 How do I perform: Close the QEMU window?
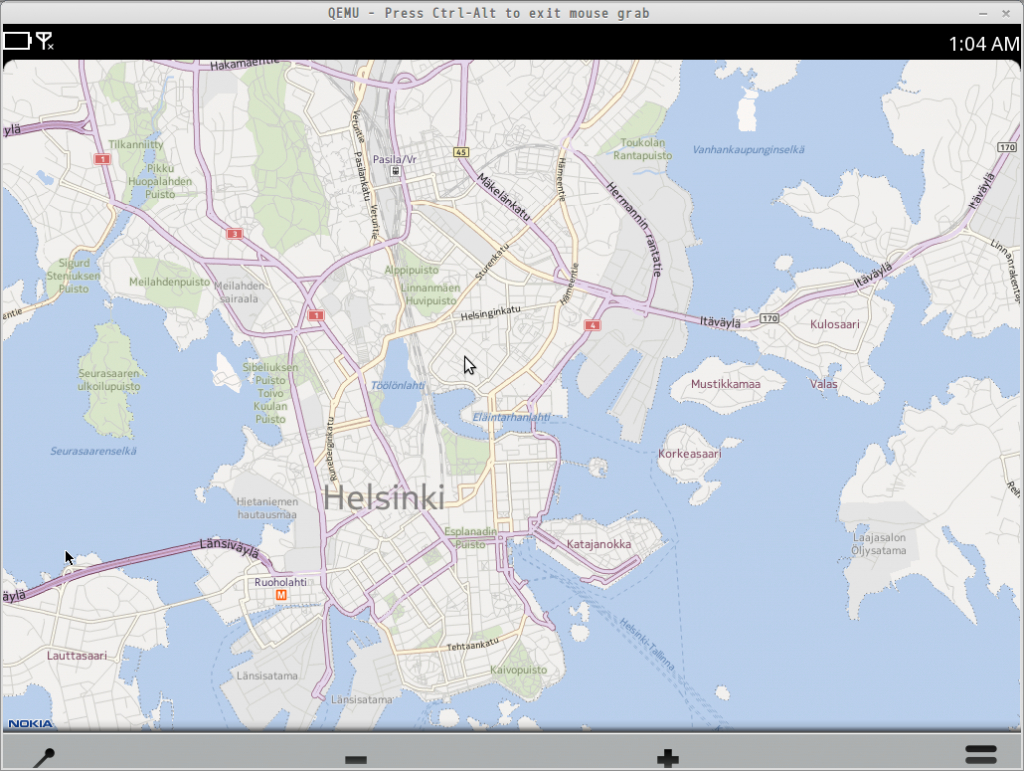tap(1006, 13)
